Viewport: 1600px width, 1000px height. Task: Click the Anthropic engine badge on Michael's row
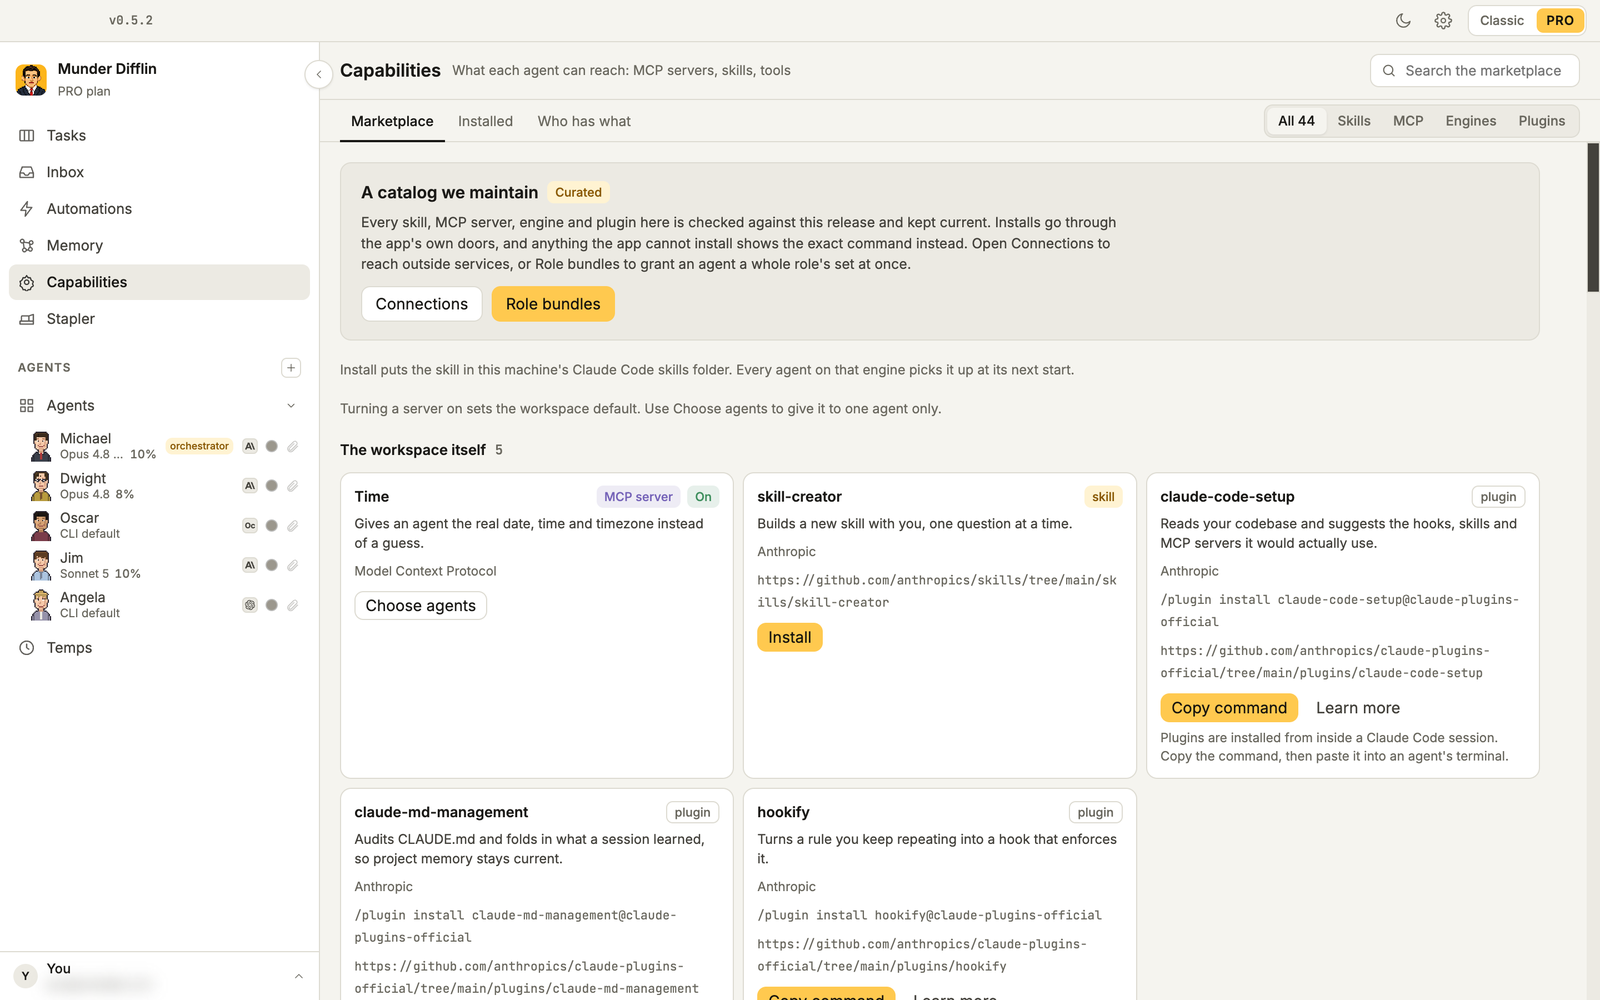(250, 446)
